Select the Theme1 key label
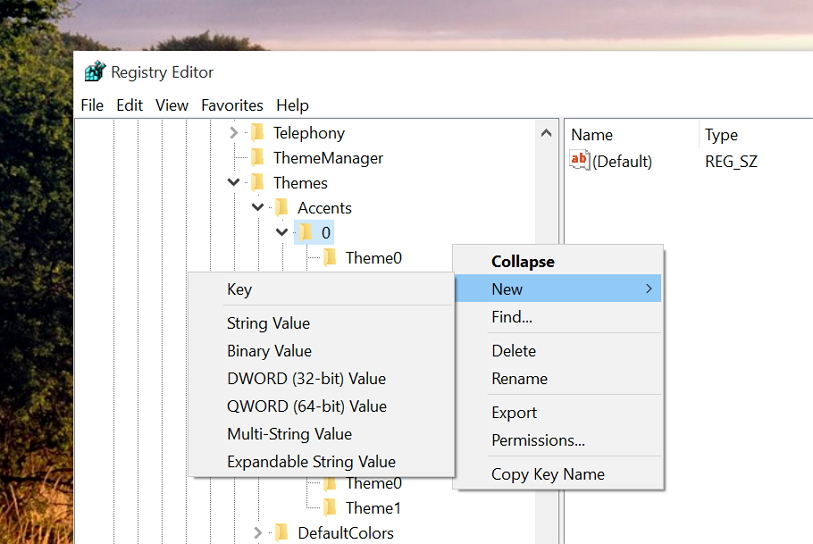 (373, 508)
